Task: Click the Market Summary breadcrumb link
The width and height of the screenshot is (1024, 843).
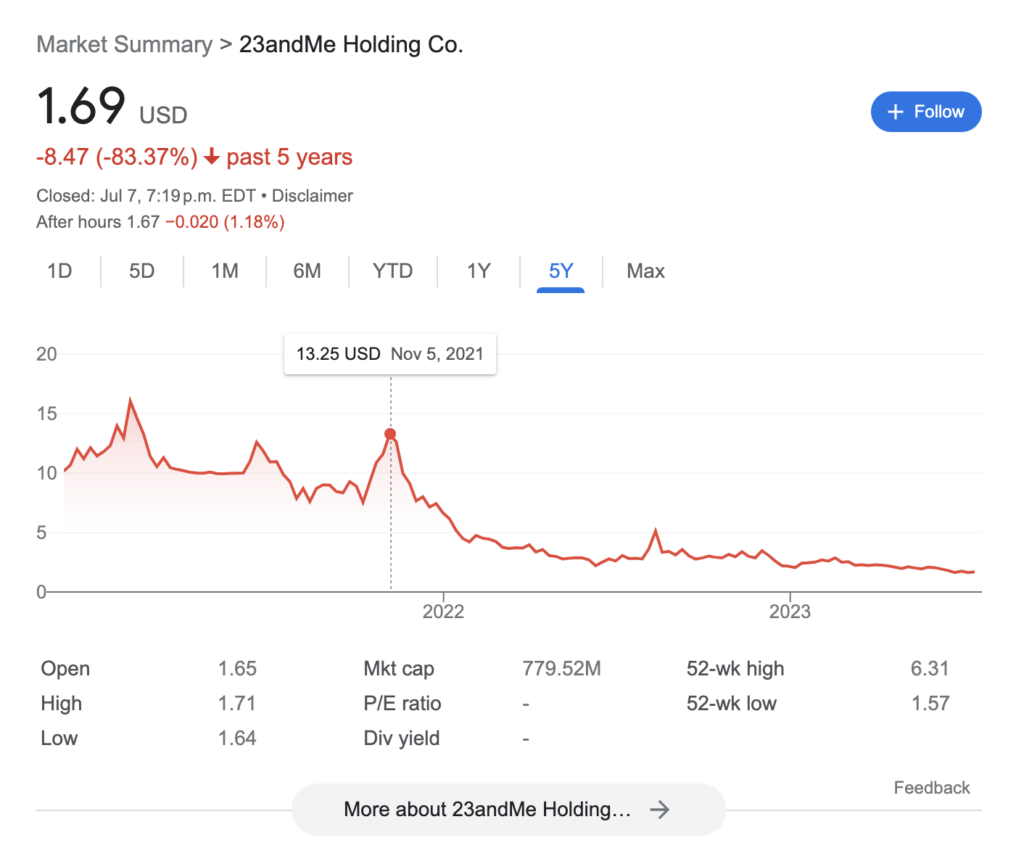Action: (x=124, y=44)
